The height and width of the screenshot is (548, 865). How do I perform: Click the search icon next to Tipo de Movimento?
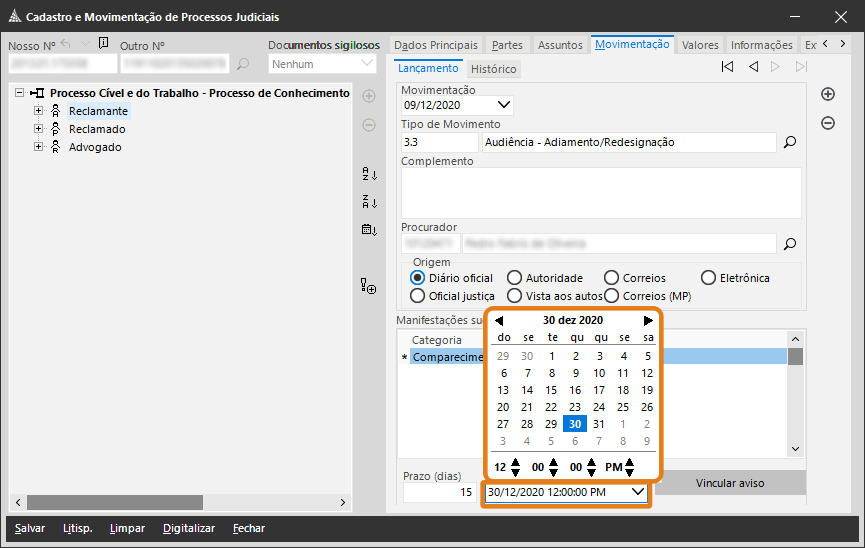pos(789,142)
